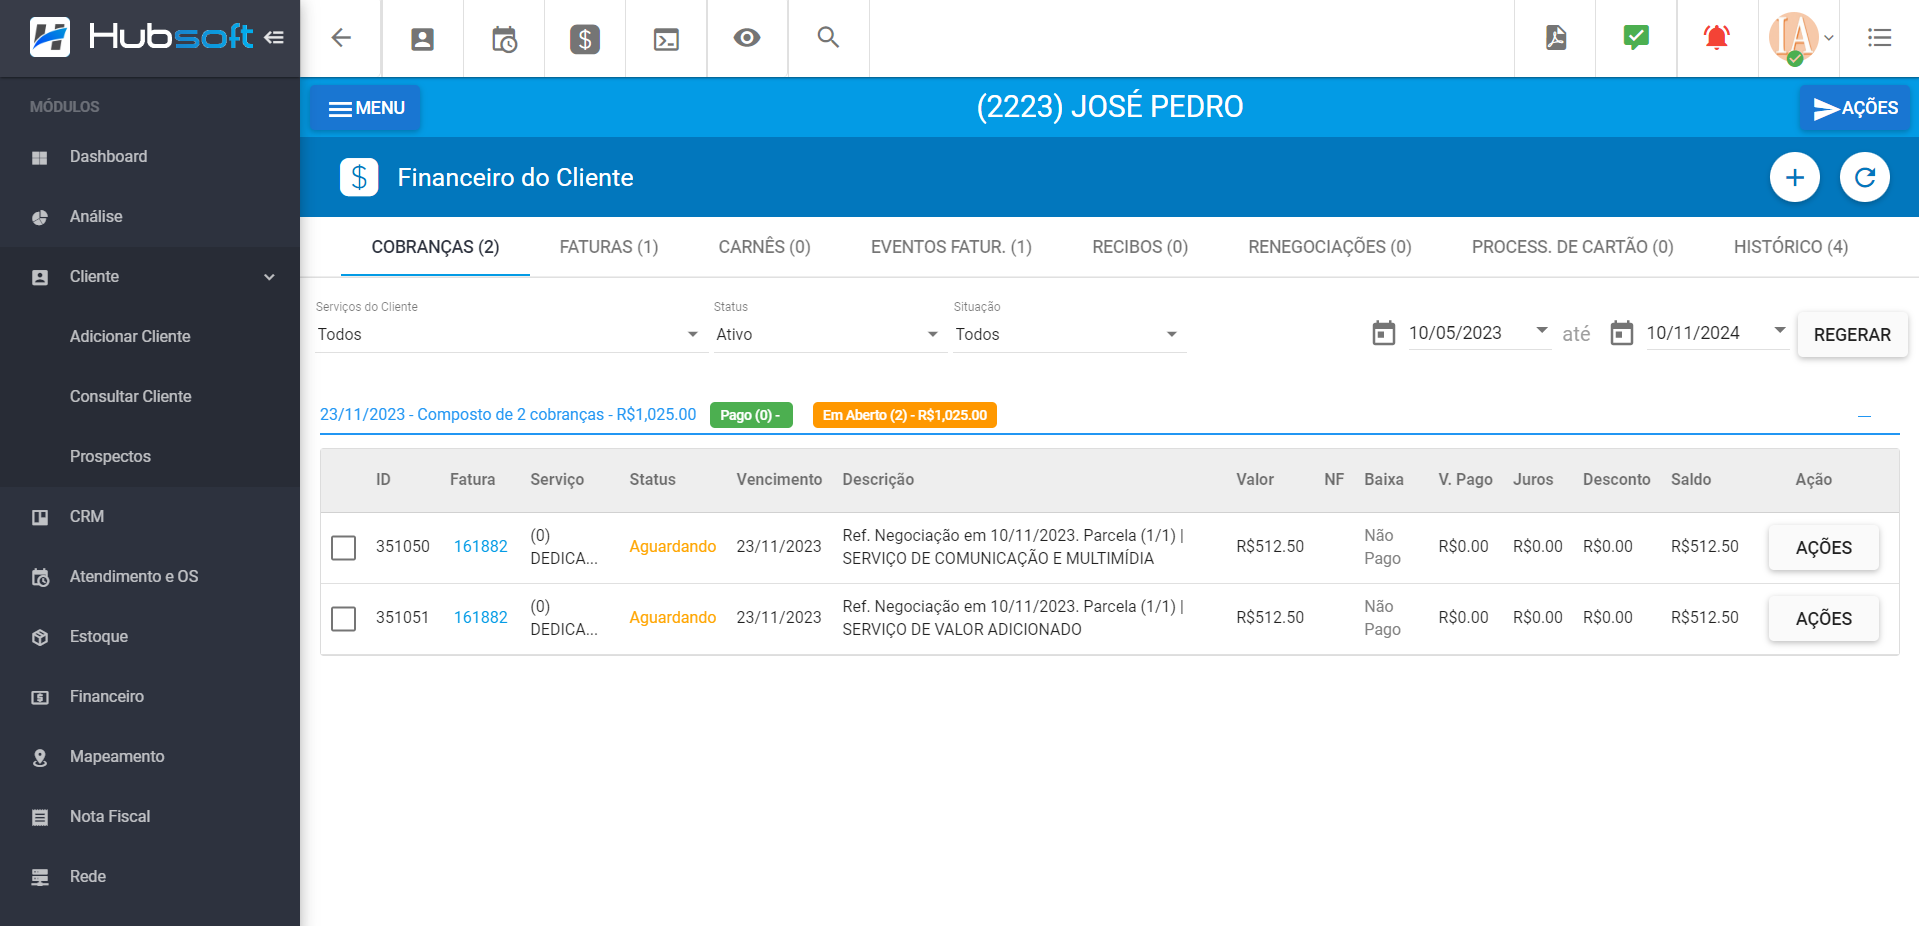Viewport: 1919px width, 926px height.
Task: Select the COBRANÇAS (2) tab
Action: pyautogui.click(x=435, y=247)
